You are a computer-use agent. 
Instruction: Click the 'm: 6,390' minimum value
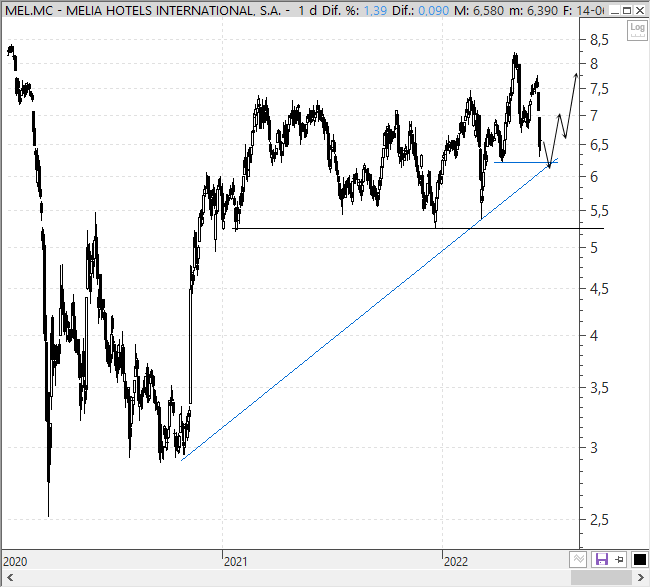click(534, 10)
